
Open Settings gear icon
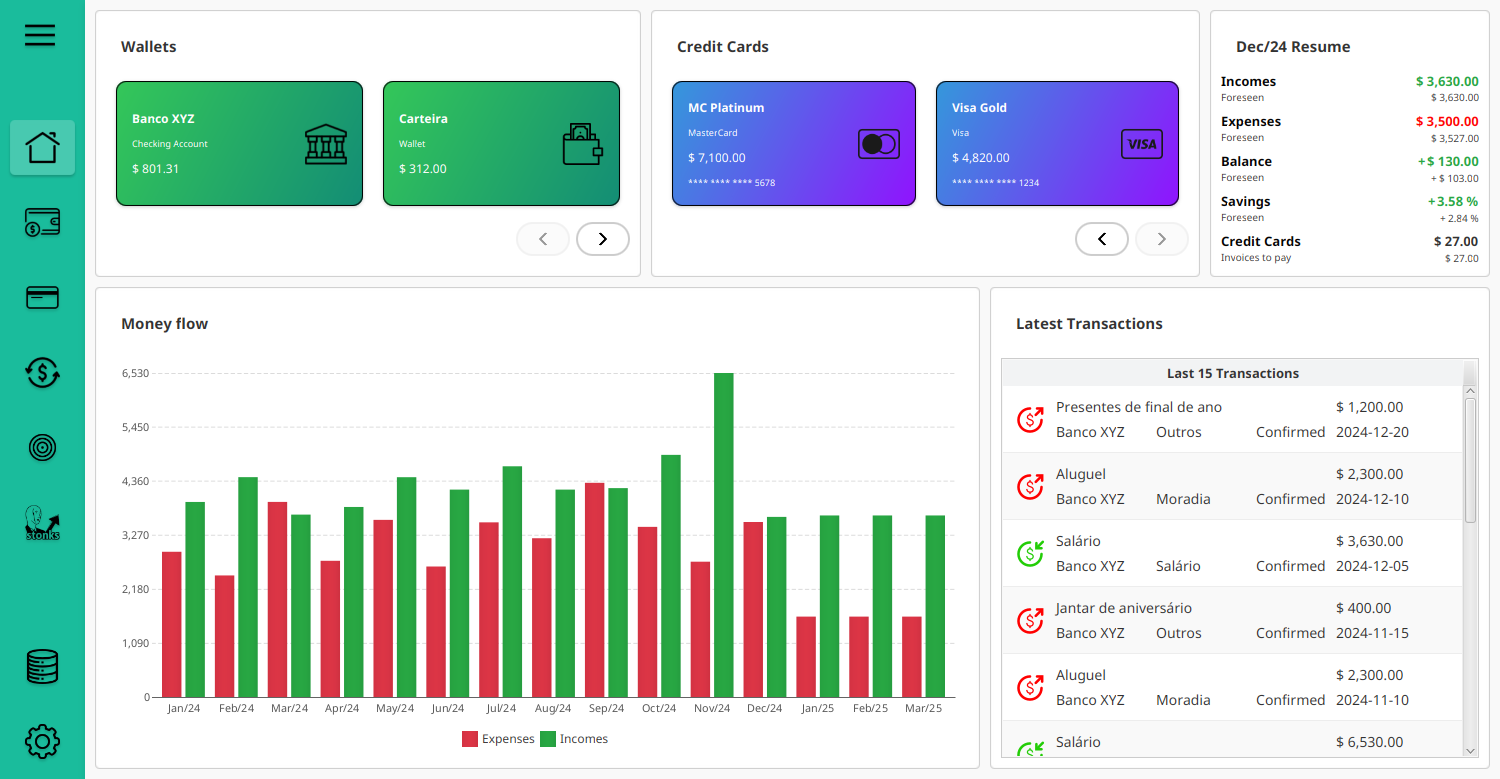tap(42, 741)
